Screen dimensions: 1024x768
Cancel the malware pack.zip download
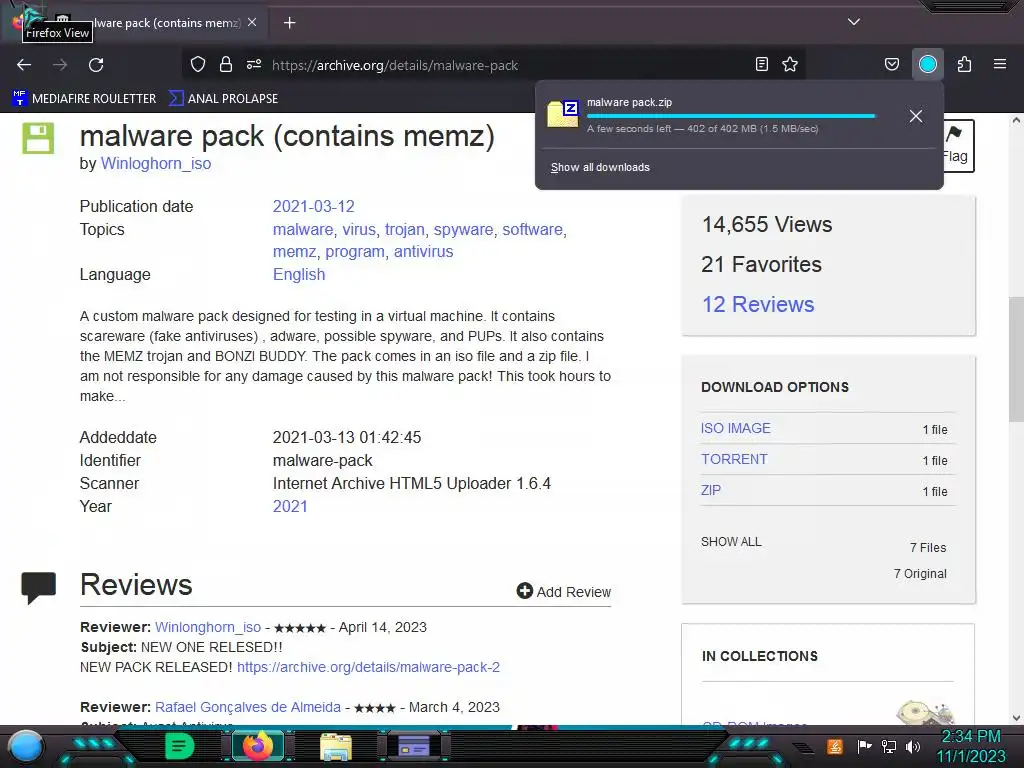click(x=916, y=116)
